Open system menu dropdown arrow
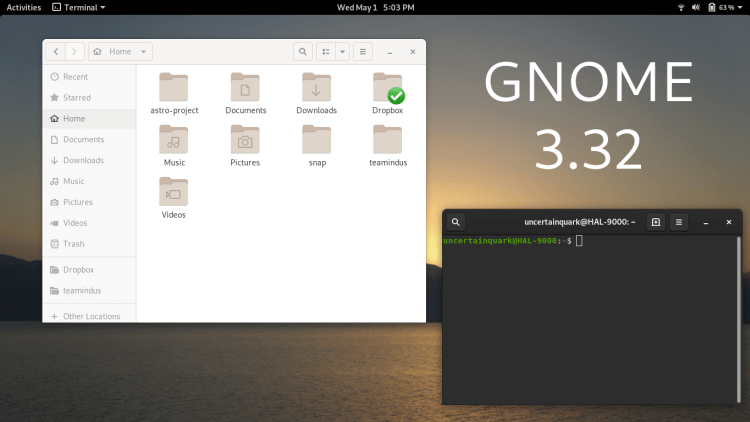The width and height of the screenshot is (750, 422). click(x=740, y=8)
